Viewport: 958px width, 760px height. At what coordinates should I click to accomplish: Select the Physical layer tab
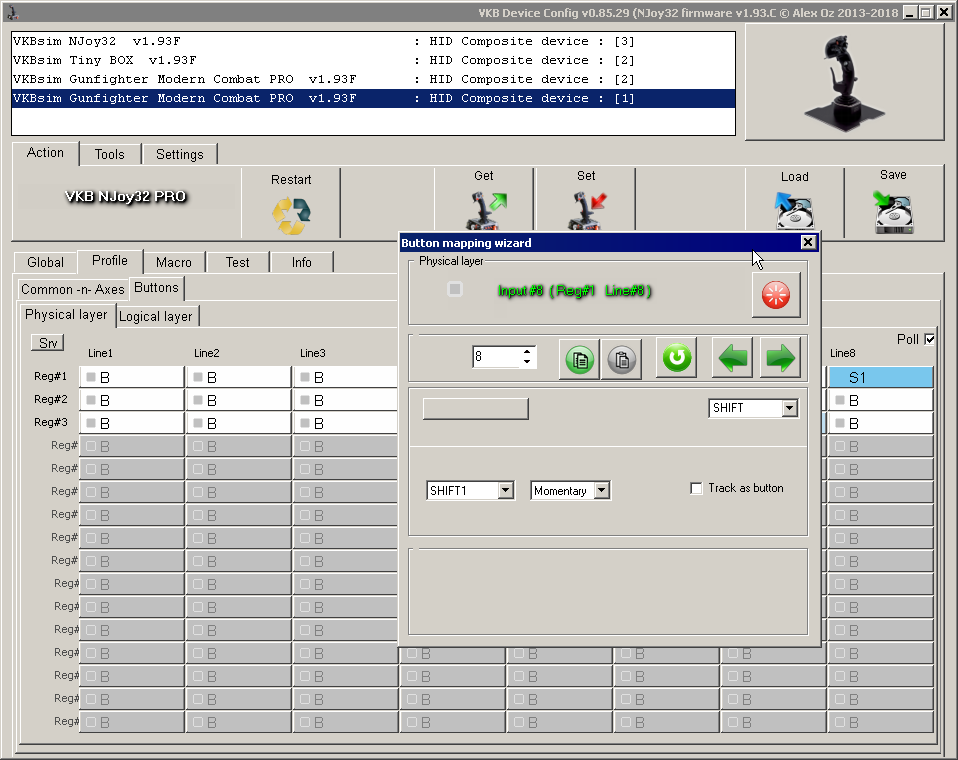(66, 315)
